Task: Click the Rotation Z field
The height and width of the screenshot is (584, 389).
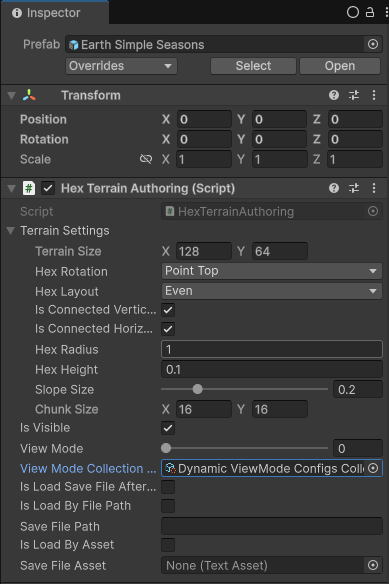Action: pyautogui.click(x=355, y=139)
